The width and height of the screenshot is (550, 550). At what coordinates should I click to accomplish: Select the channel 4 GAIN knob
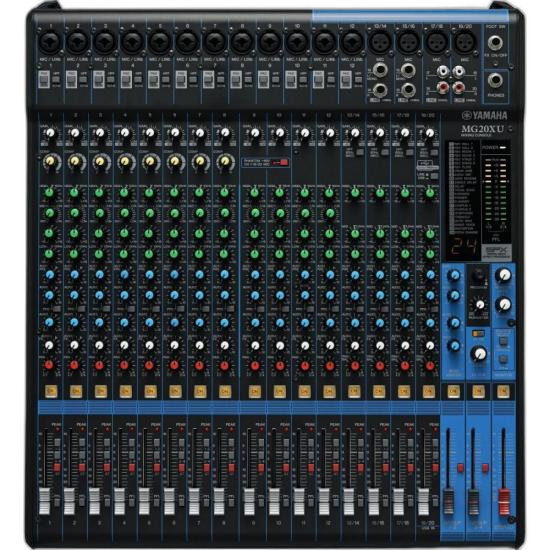coord(125,133)
